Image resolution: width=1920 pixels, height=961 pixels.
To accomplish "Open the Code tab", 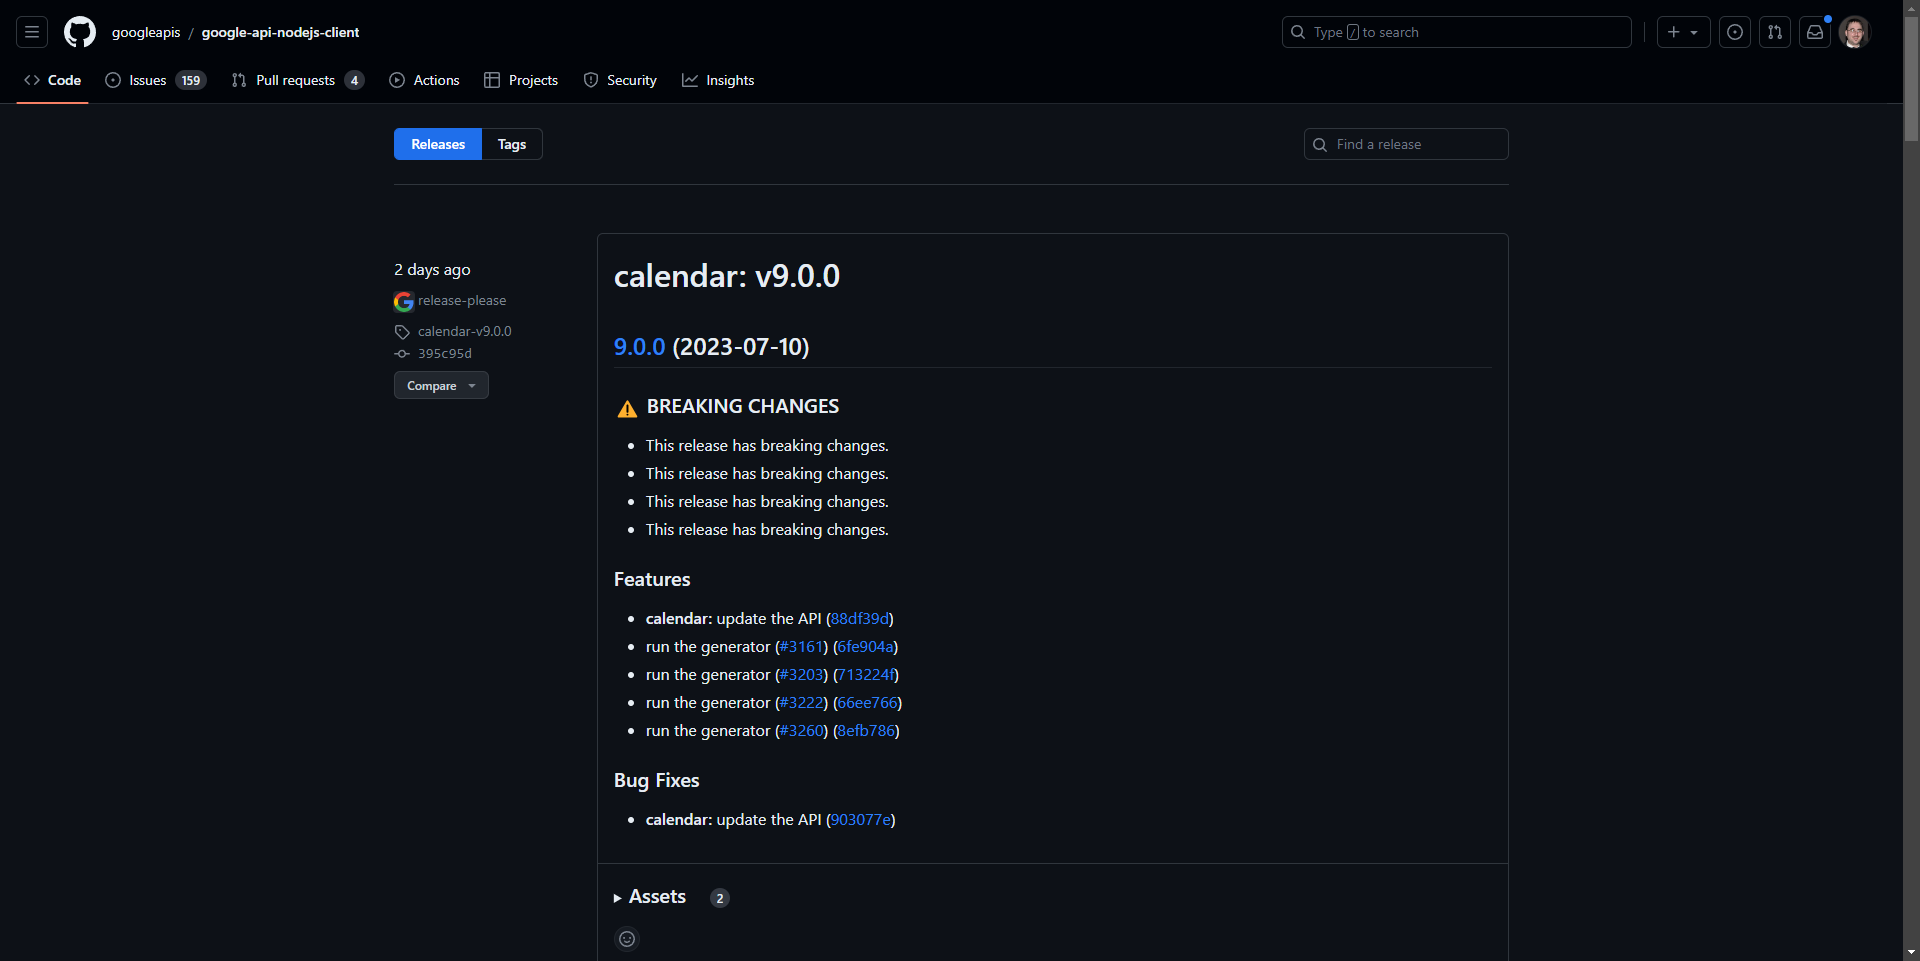I will coord(52,80).
